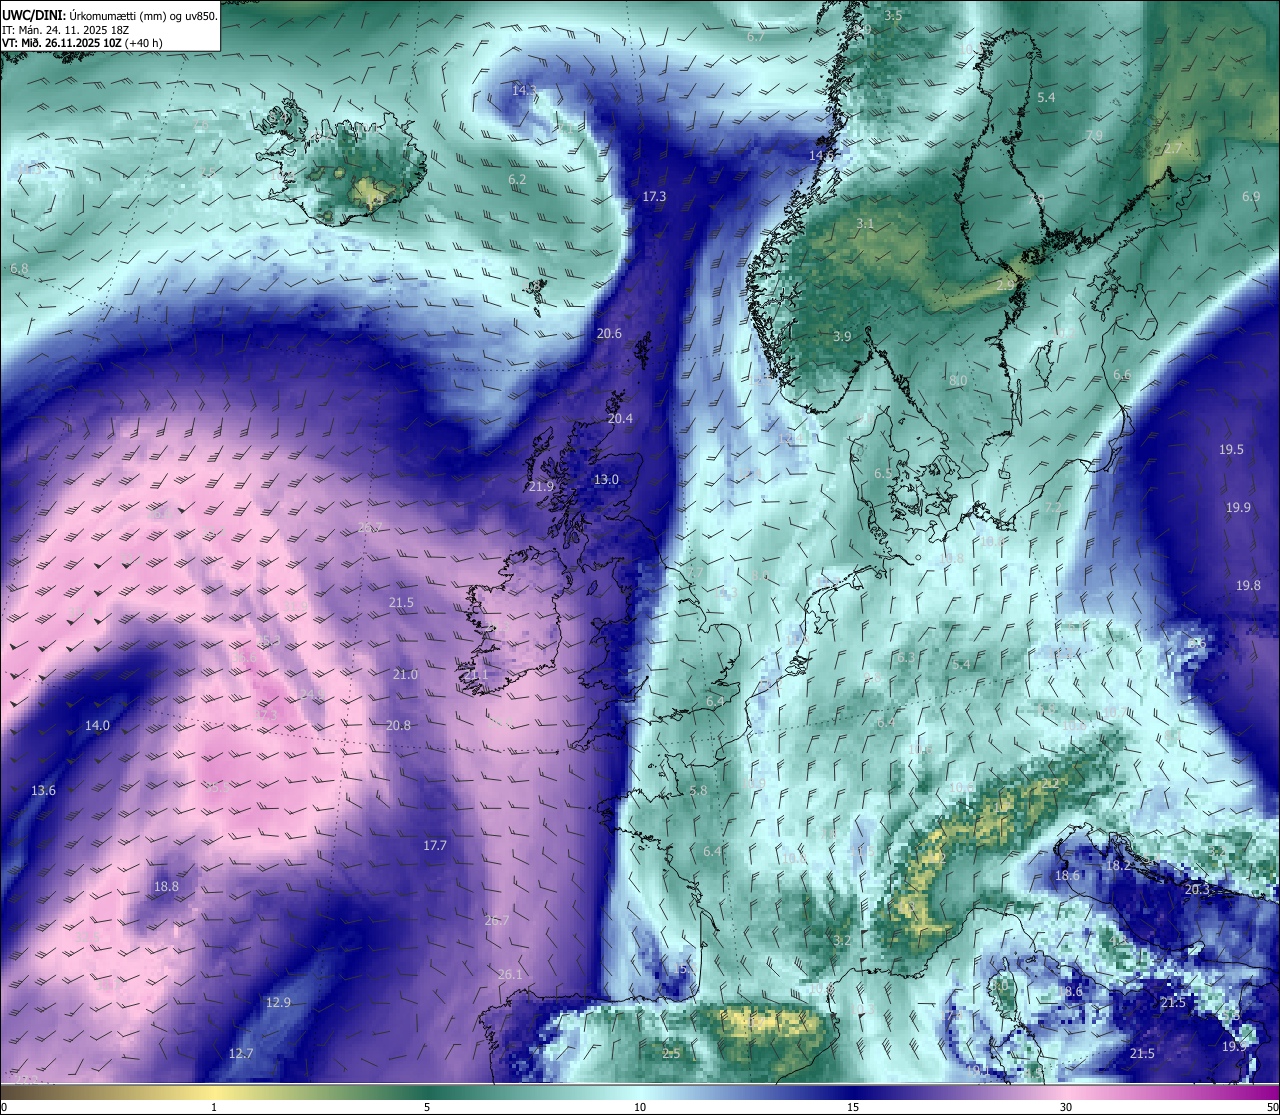Click the pink legend colour above 30
This screenshot has width=1280, height=1115.
[1066, 1093]
